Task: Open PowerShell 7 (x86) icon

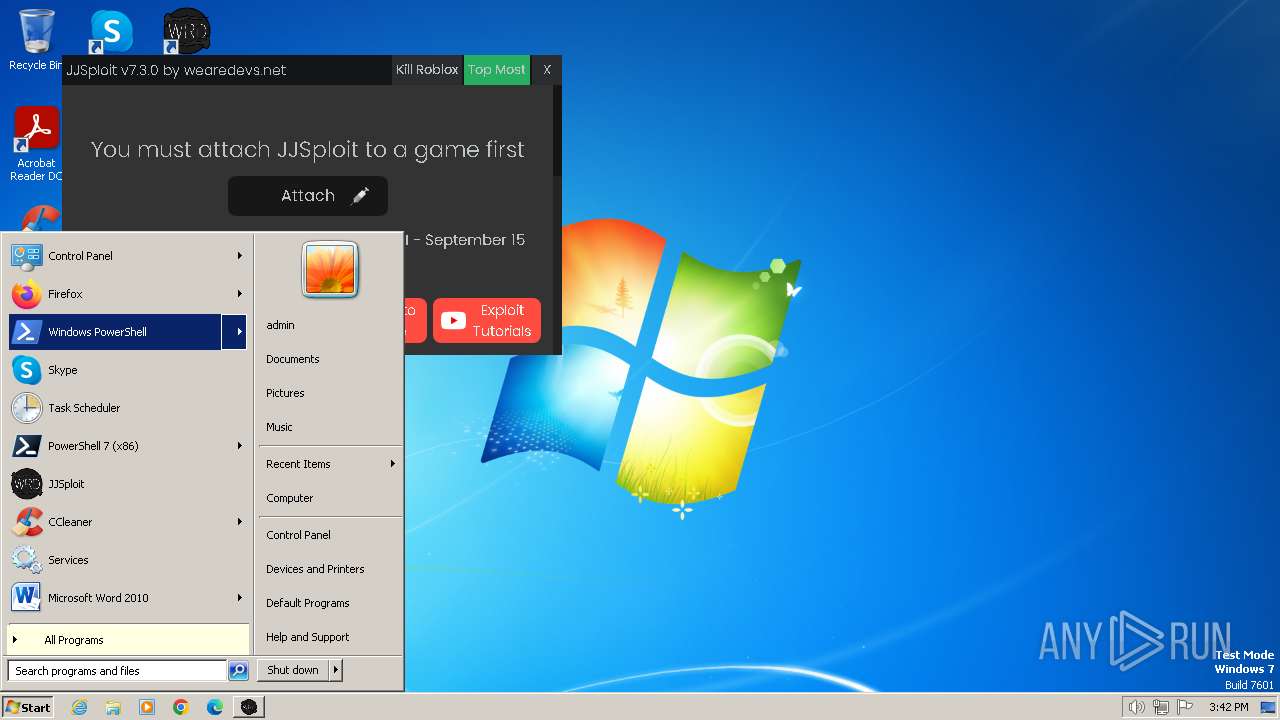Action: tap(26, 446)
